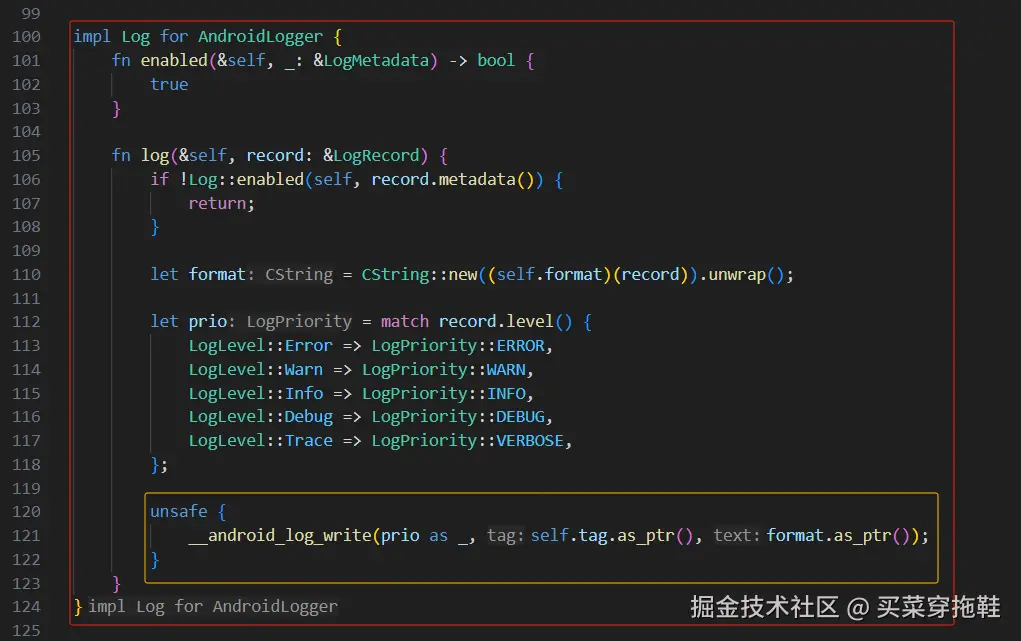Screen dimensions: 1021x641
Task: Click record.level() on line 112
Action: pyautogui.click(x=505, y=322)
